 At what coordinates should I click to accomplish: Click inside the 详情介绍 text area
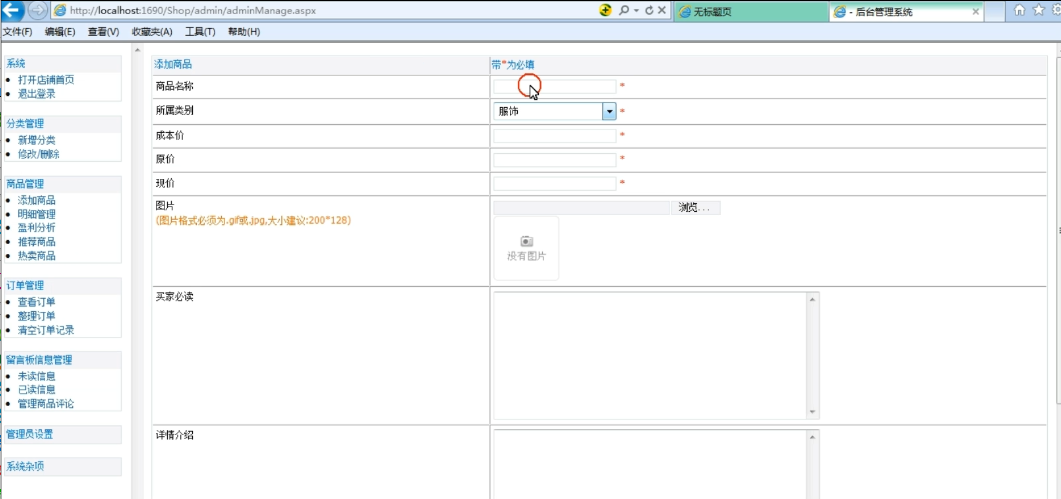coord(650,464)
